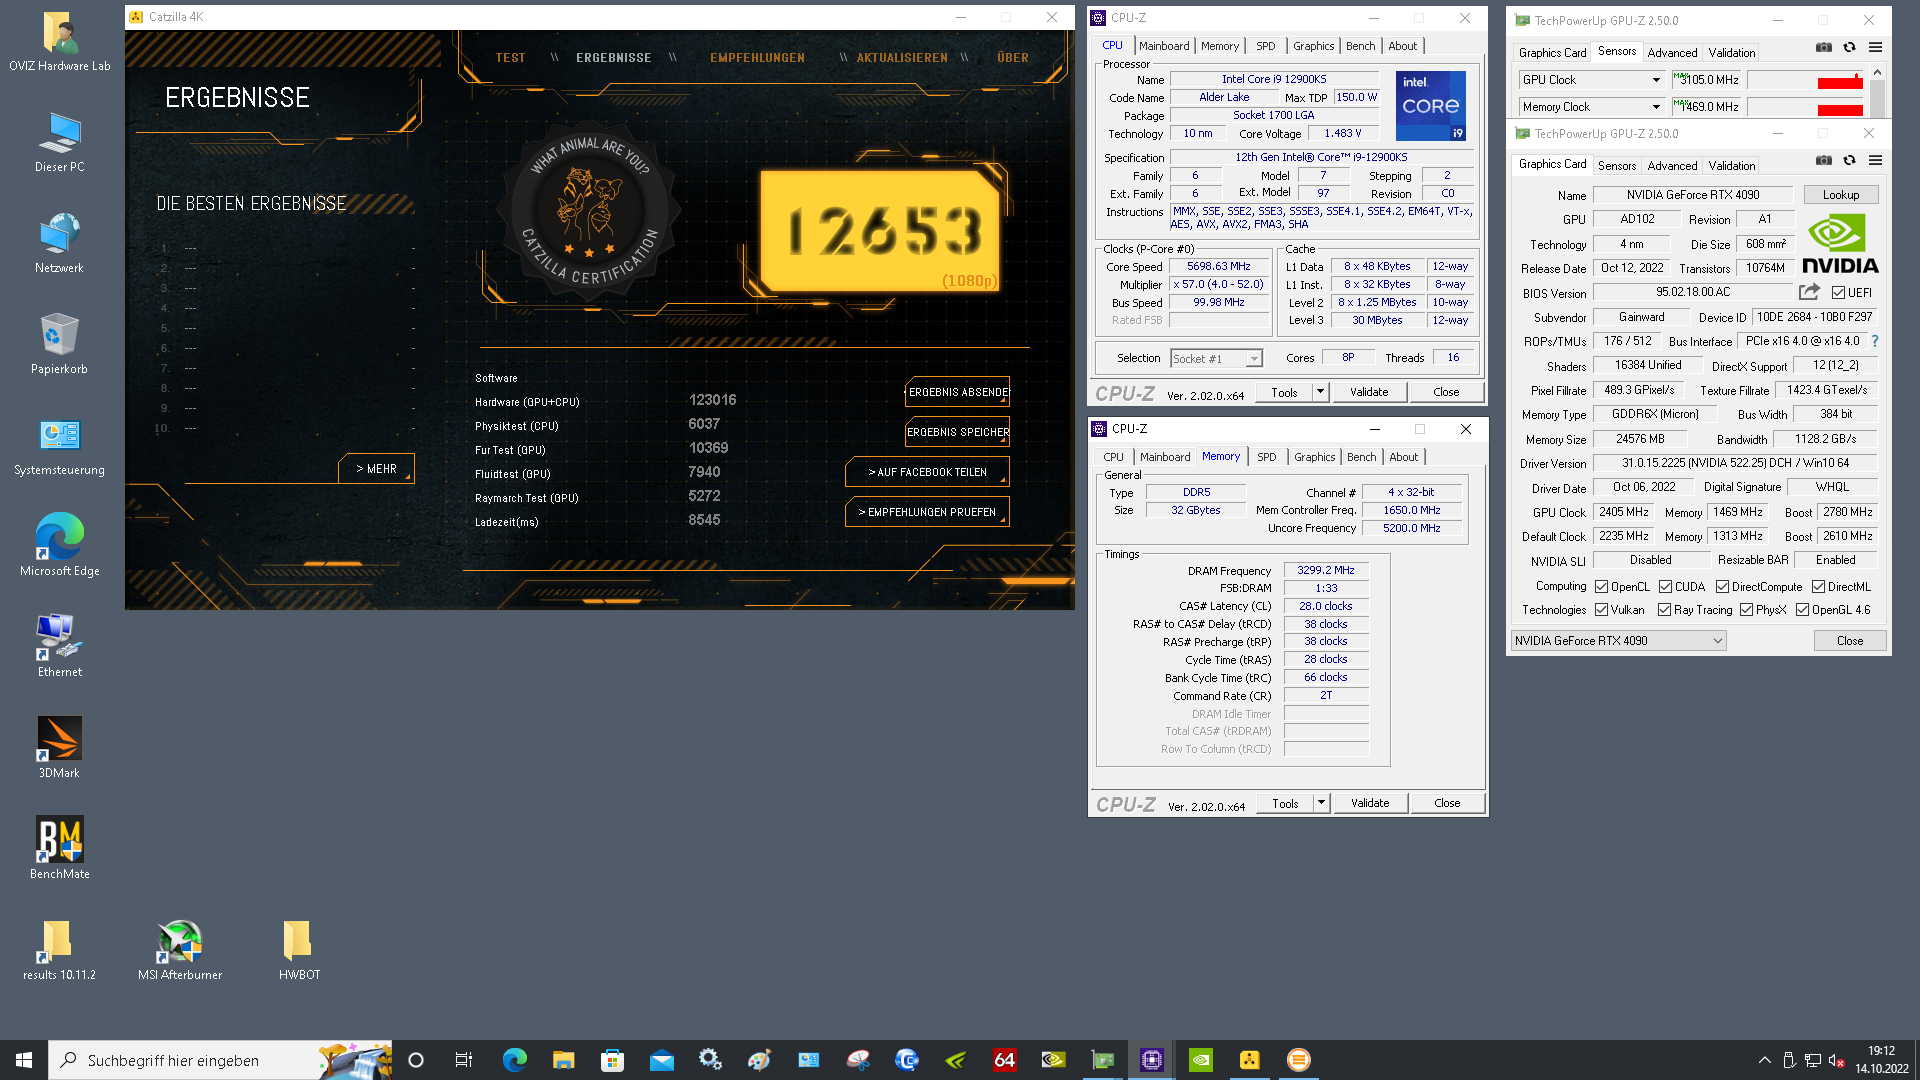Open the hamburger menu in GPU-Z Sensors window

click(1875, 47)
